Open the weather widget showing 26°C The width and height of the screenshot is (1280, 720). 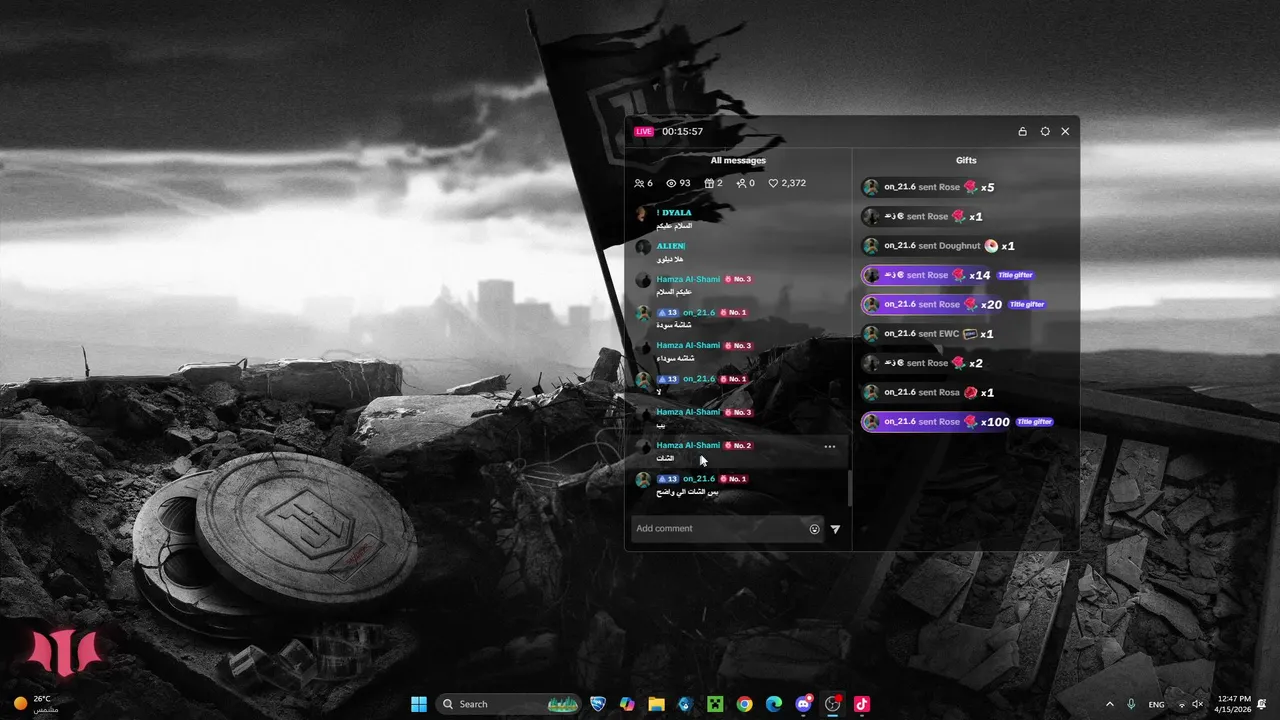tap(36, 704)
